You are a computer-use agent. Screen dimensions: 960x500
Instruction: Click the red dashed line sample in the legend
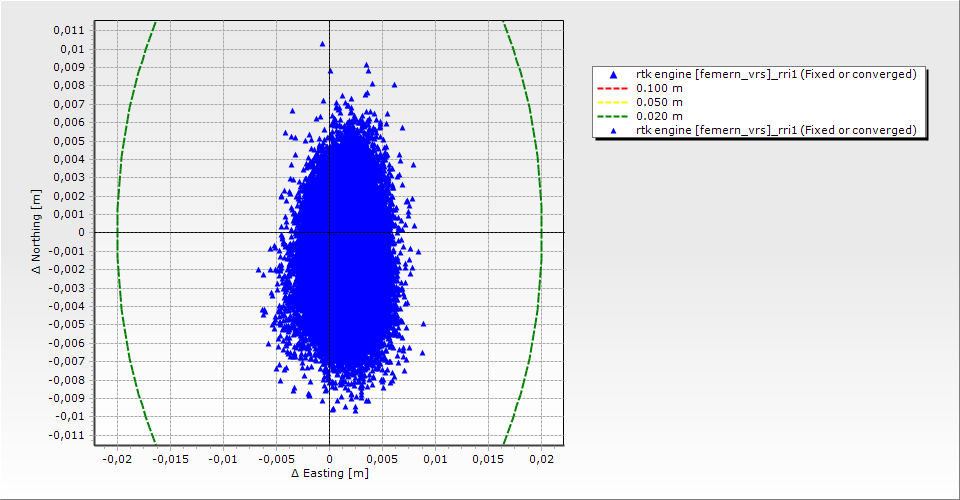click(613, 88)
